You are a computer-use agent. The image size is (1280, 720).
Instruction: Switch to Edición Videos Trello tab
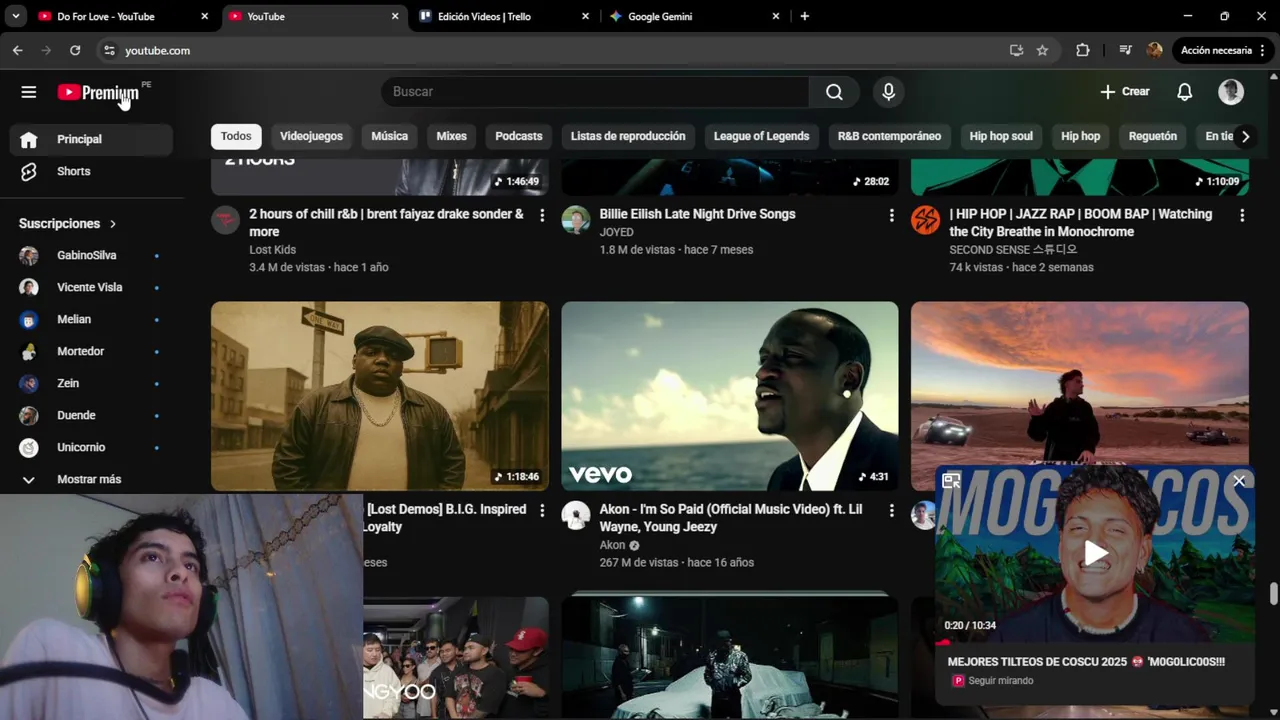click(504, 16)
